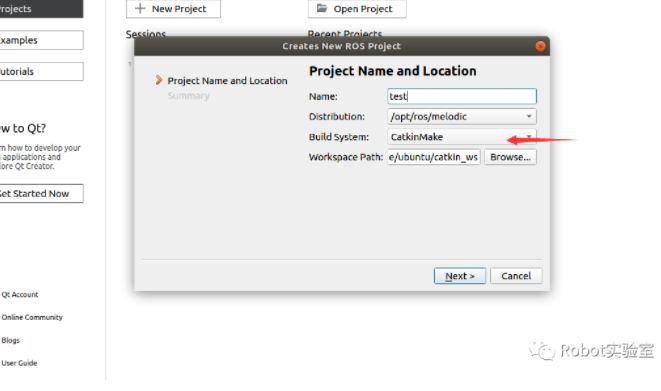This screenshot has width=661, height=391.
Task: Click the Next > button
Action: [460, 276]
